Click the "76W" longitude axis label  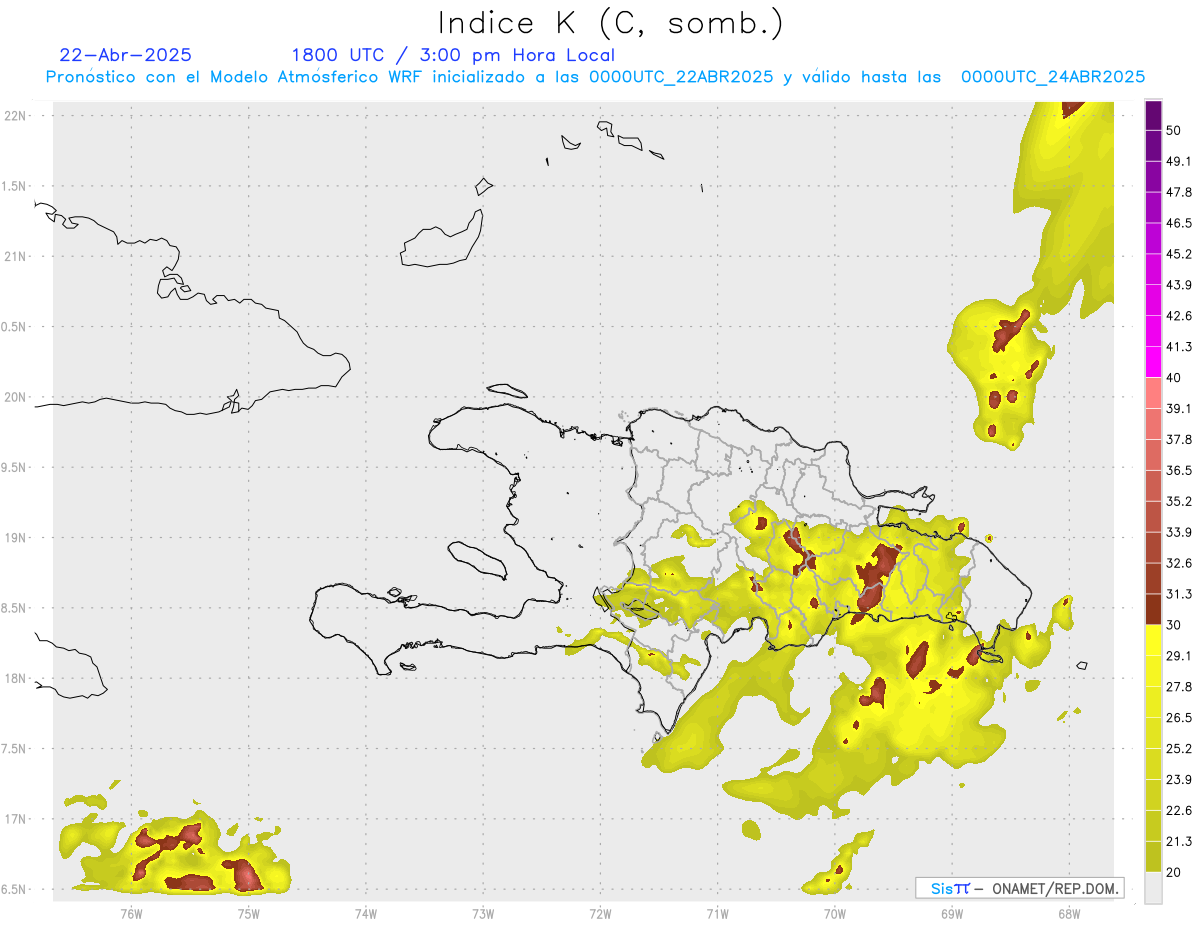pos(131,913)
